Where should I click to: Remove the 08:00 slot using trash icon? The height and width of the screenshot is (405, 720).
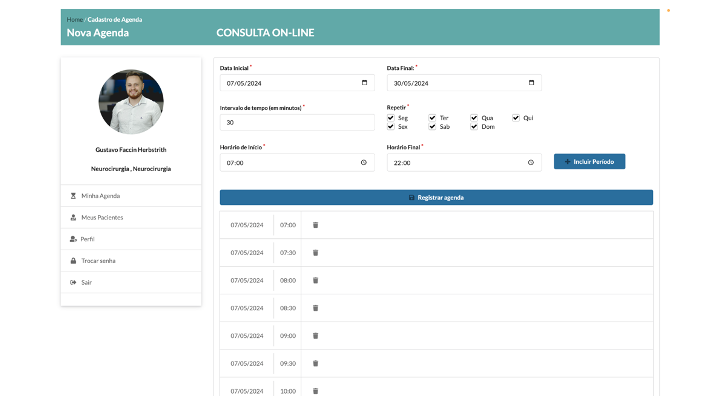click(315, 280)
